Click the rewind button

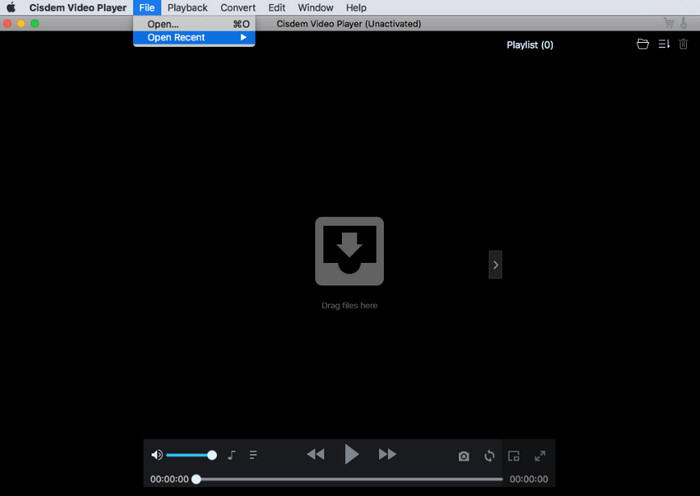point(316,454)
